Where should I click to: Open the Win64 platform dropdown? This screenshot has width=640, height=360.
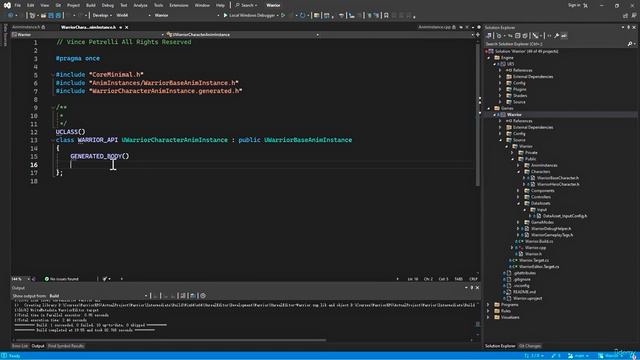133,16
